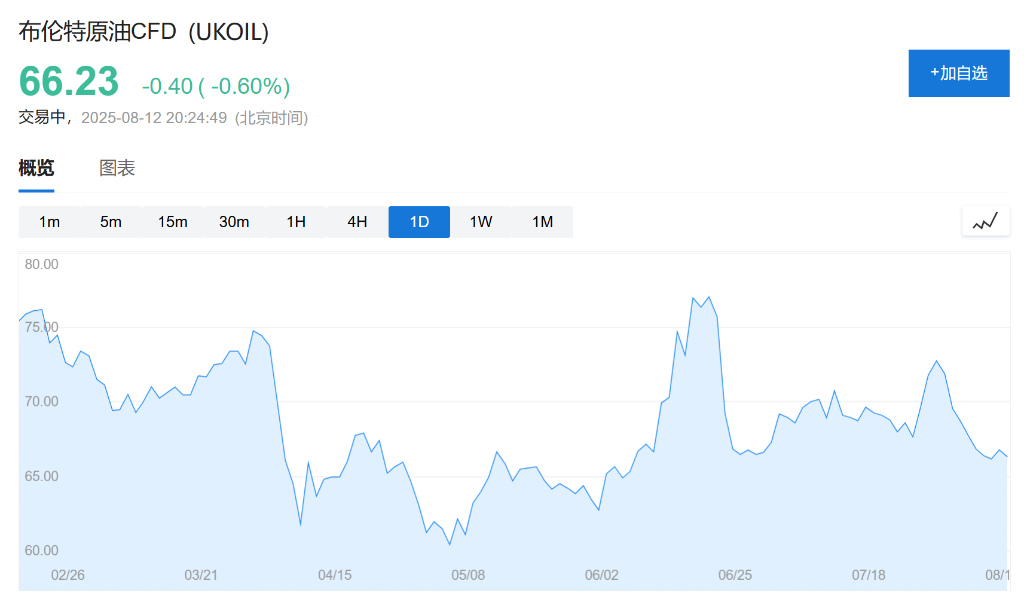Switch chart type with the line chart icon
Viewport: 1024px width, 609px height.
tap(985, 222)
